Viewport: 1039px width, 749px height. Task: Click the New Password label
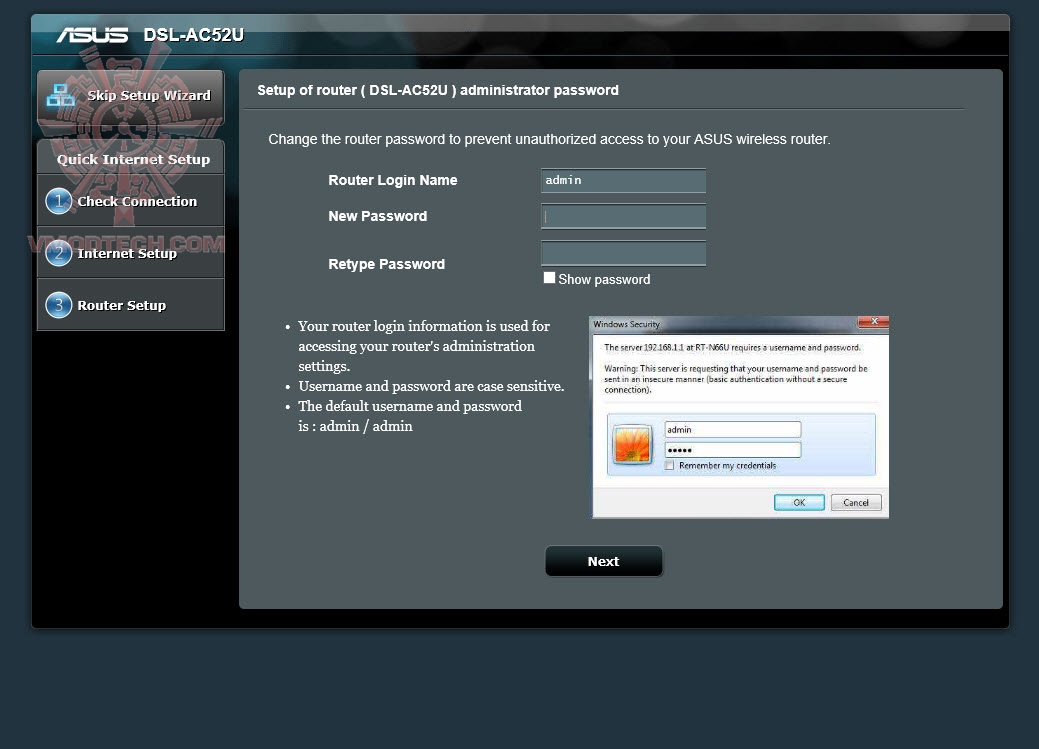point(378,216)
